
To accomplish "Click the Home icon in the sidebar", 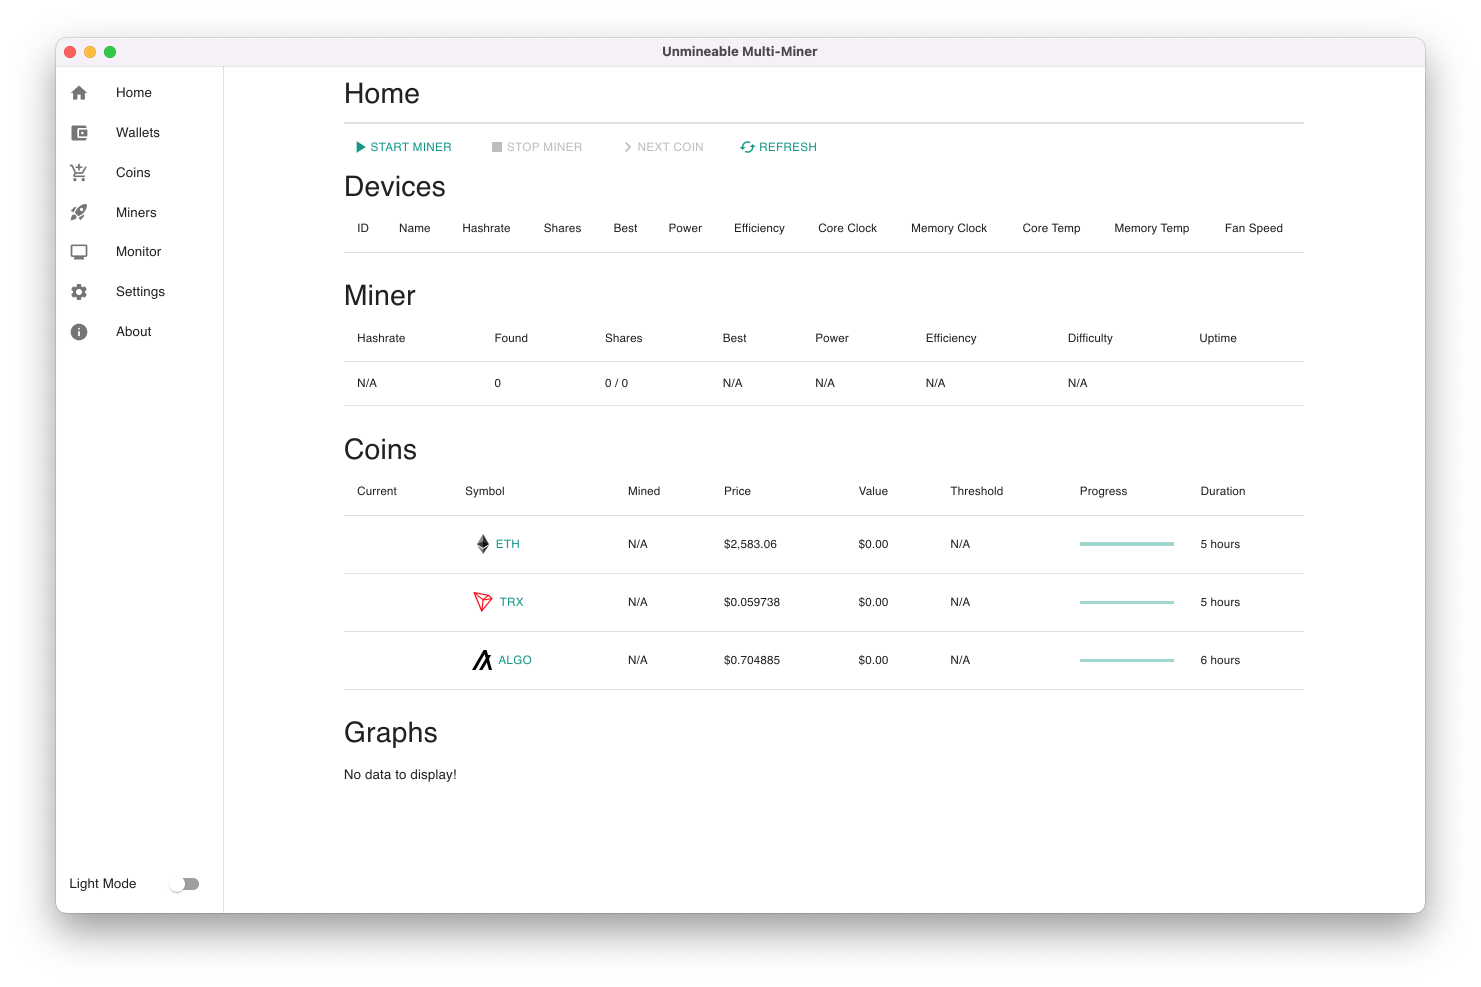I will pyautogui.click(x=79, y=92).
